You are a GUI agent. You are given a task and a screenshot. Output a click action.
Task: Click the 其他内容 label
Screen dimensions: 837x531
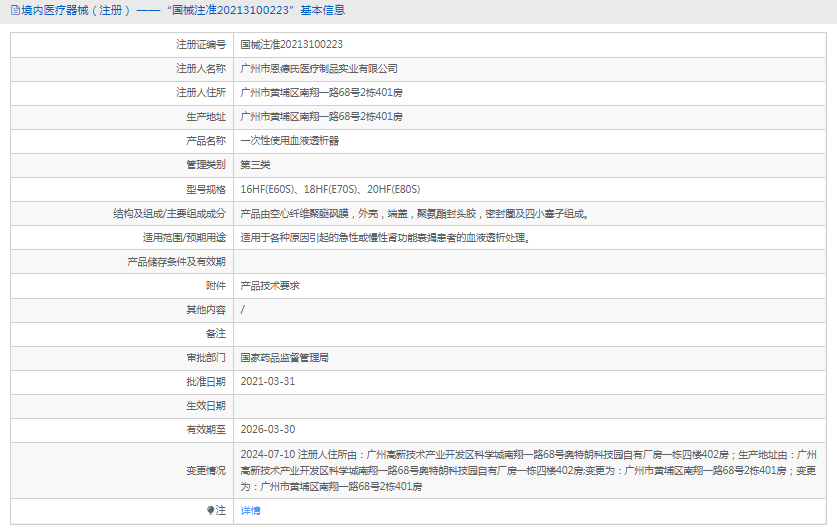click(206, 310)
